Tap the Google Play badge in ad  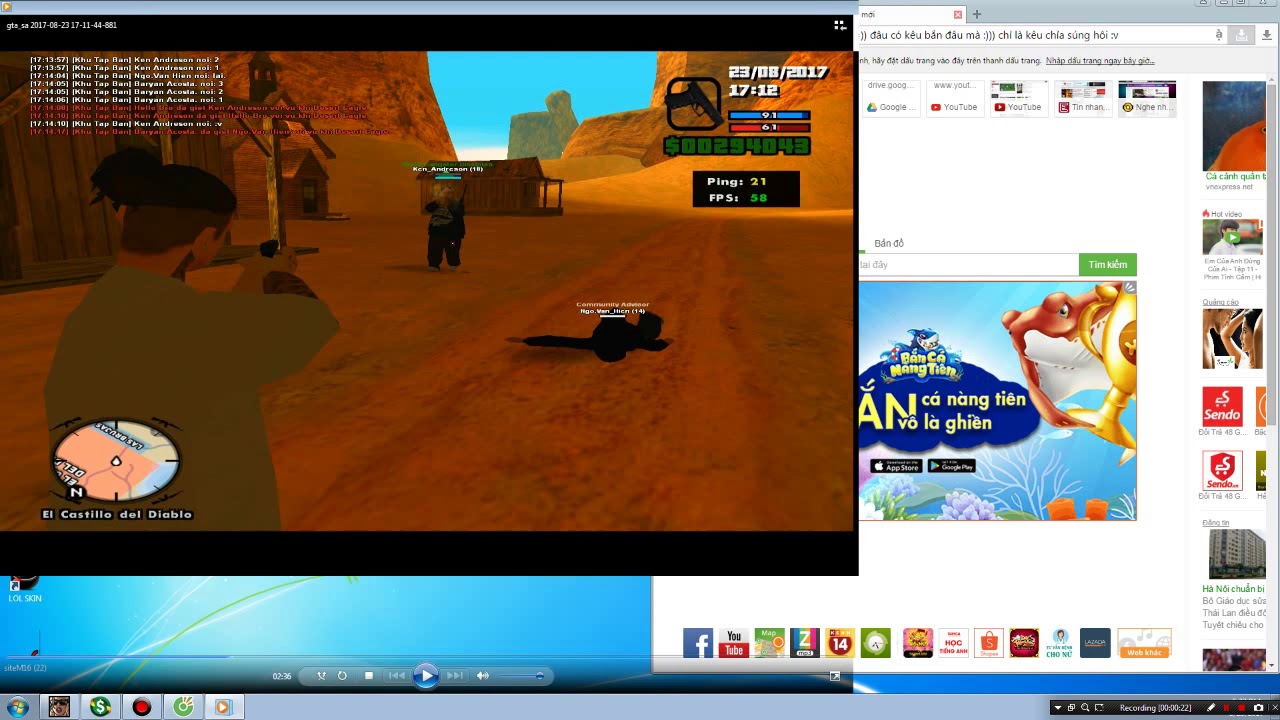pyautogui.click(x=951, y=466)
